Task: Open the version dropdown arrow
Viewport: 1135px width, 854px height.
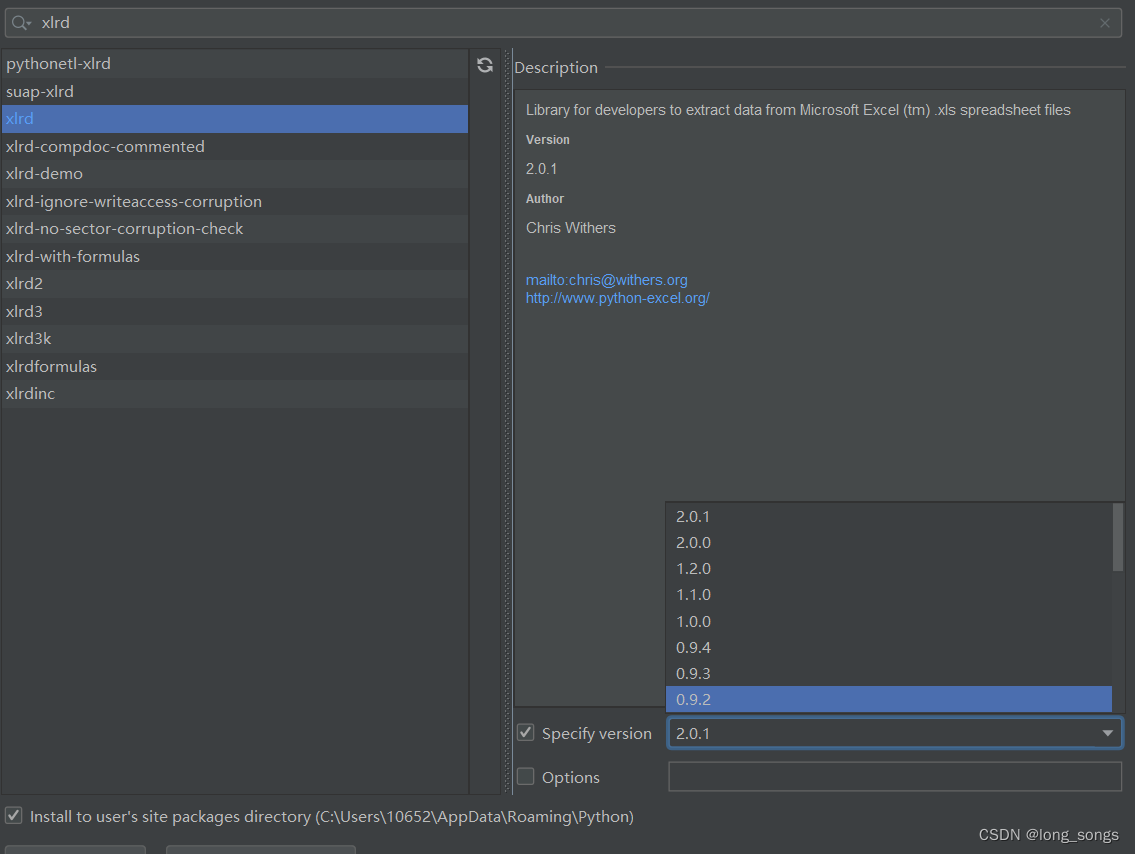Action: [1107, 733]
